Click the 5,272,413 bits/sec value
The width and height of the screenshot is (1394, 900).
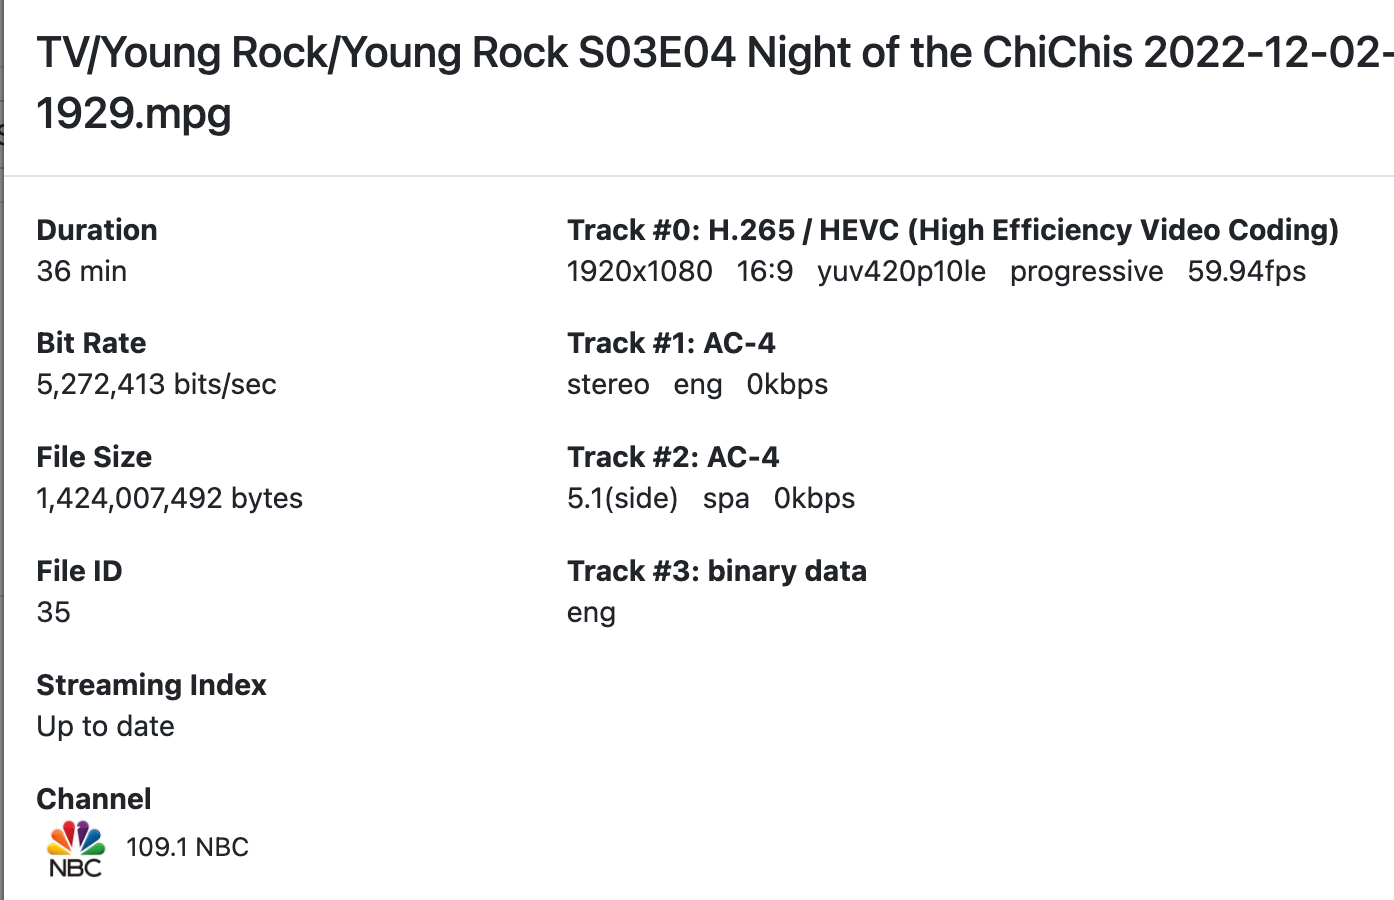coord(157,384)
